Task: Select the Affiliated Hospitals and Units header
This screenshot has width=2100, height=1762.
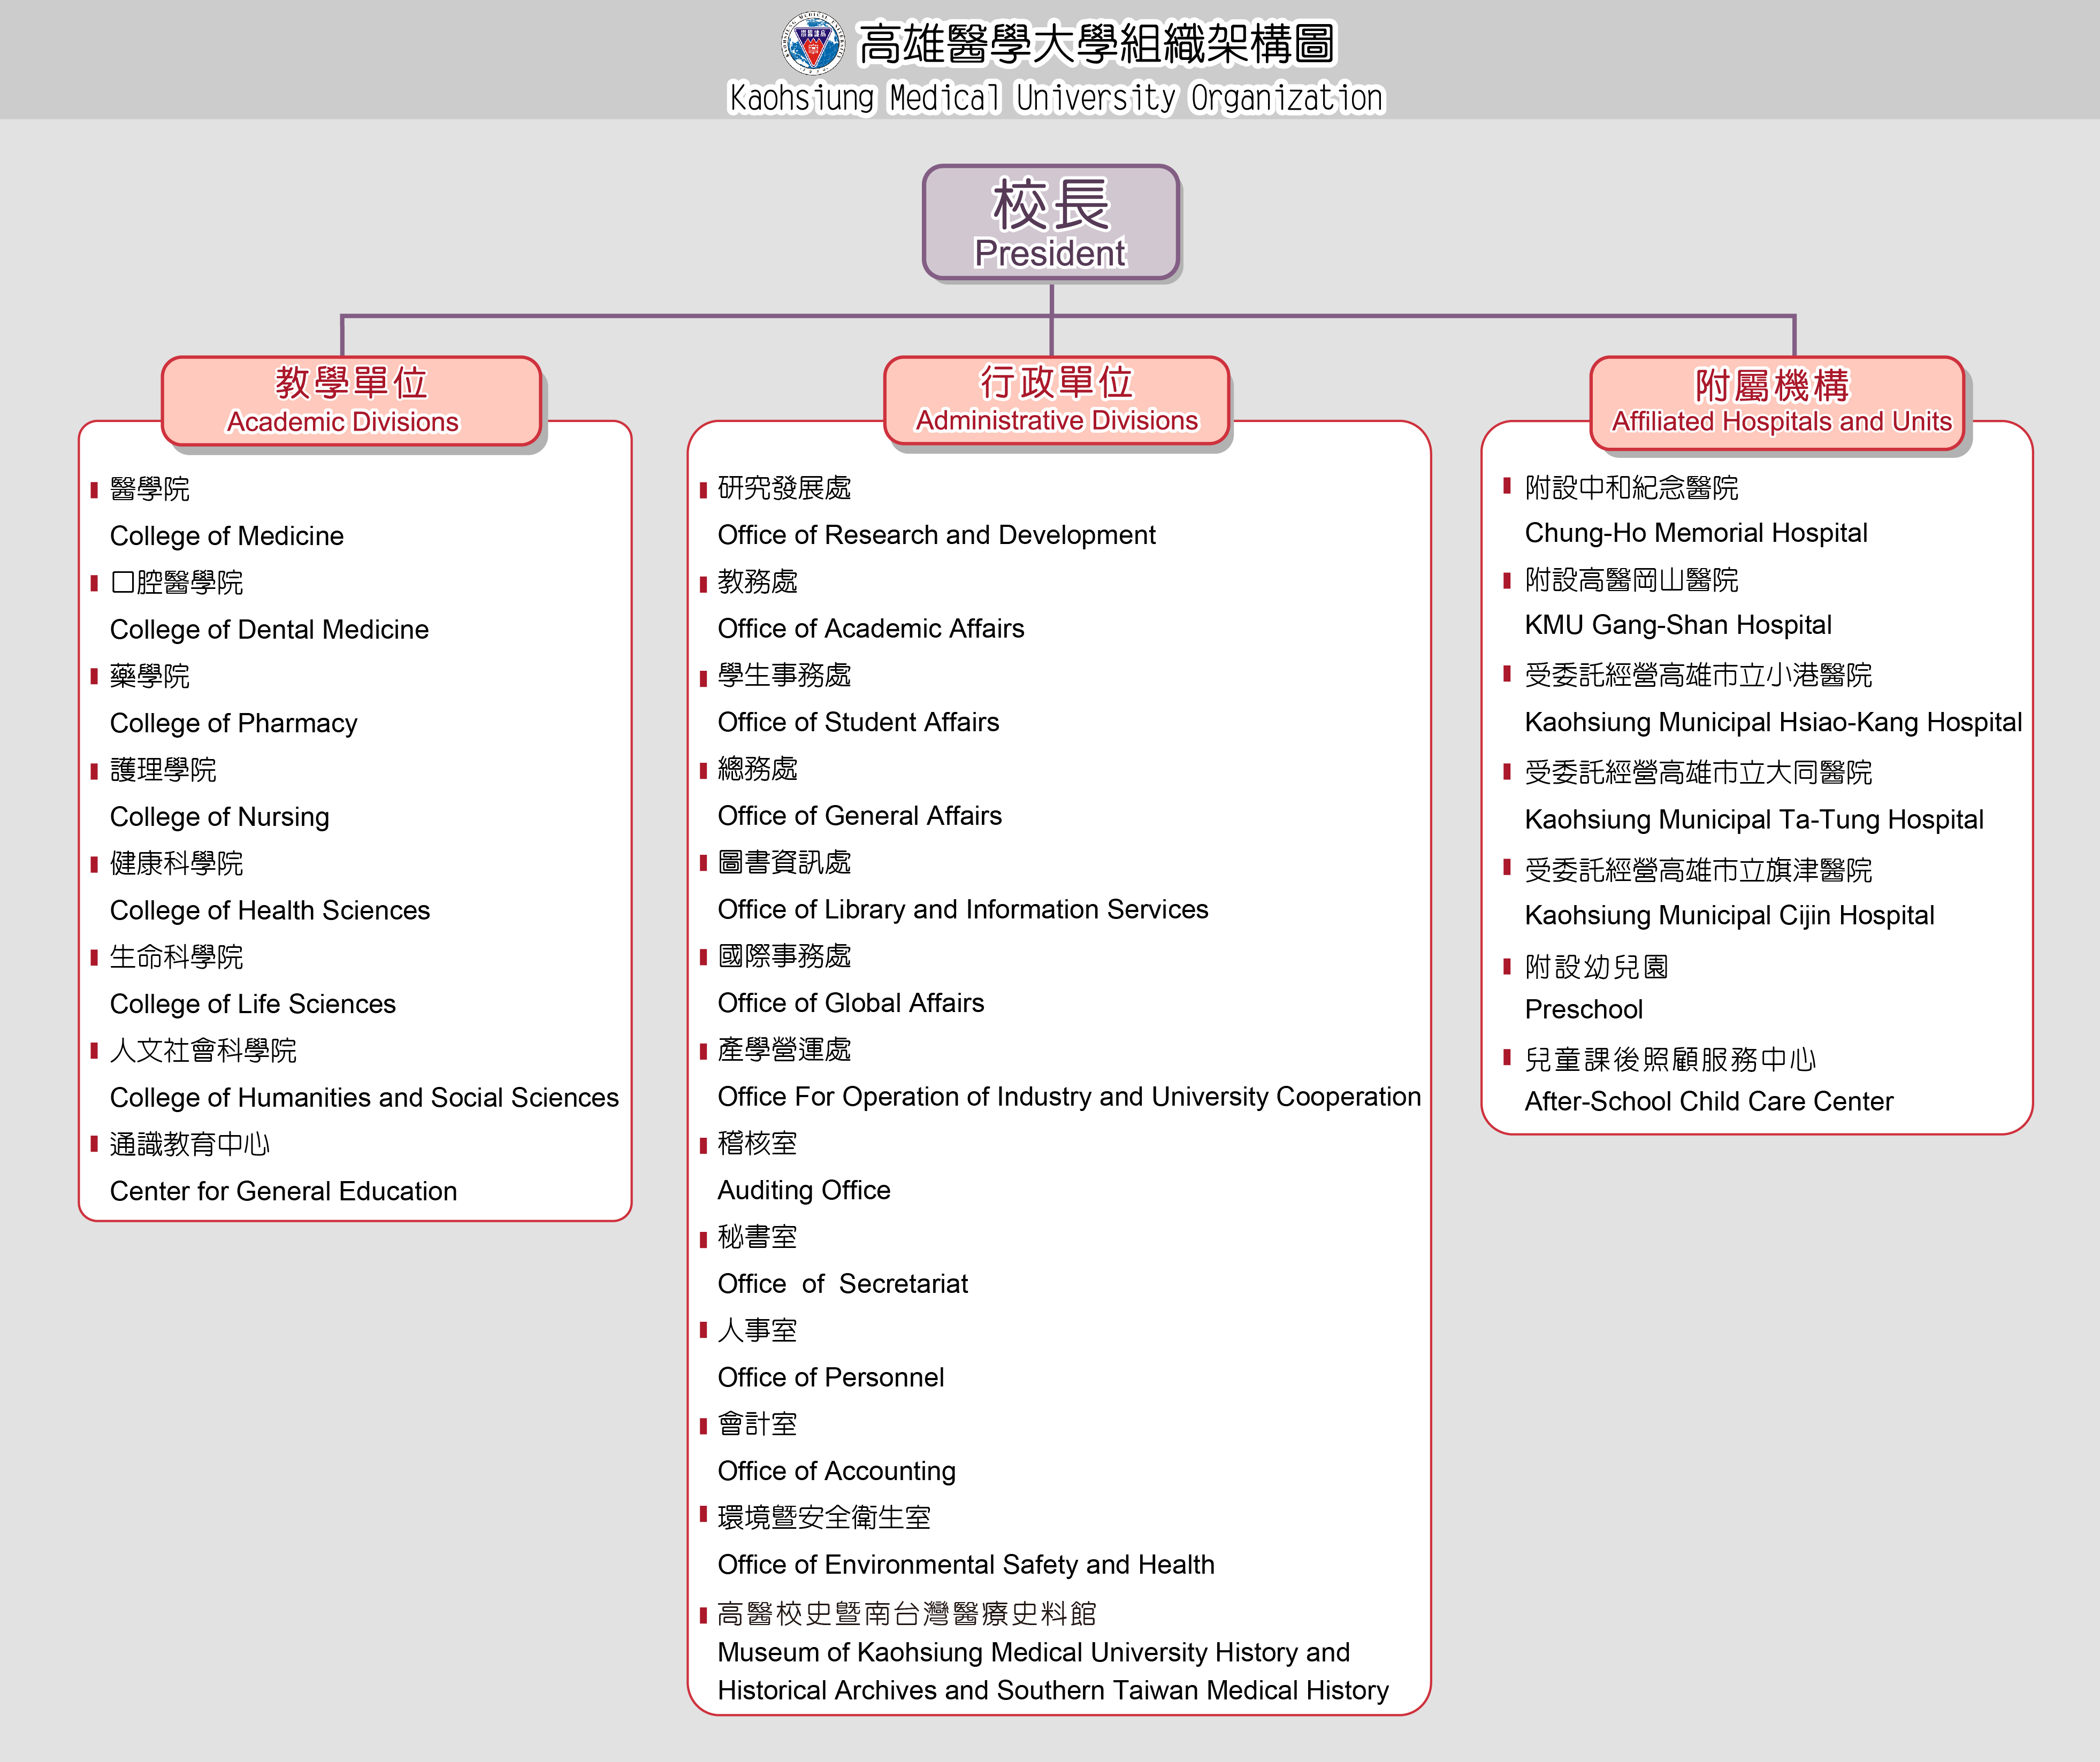Action: 1777,402
